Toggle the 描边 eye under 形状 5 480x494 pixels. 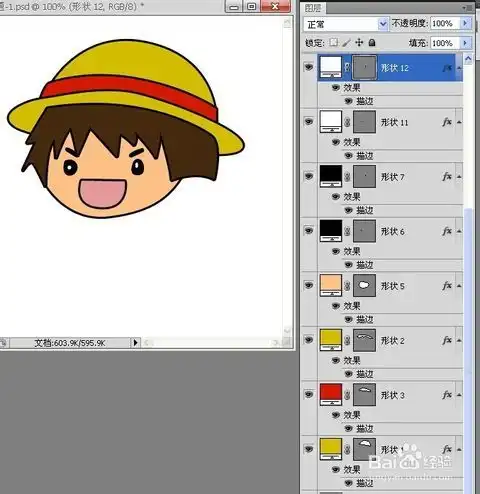pos(348,319)
